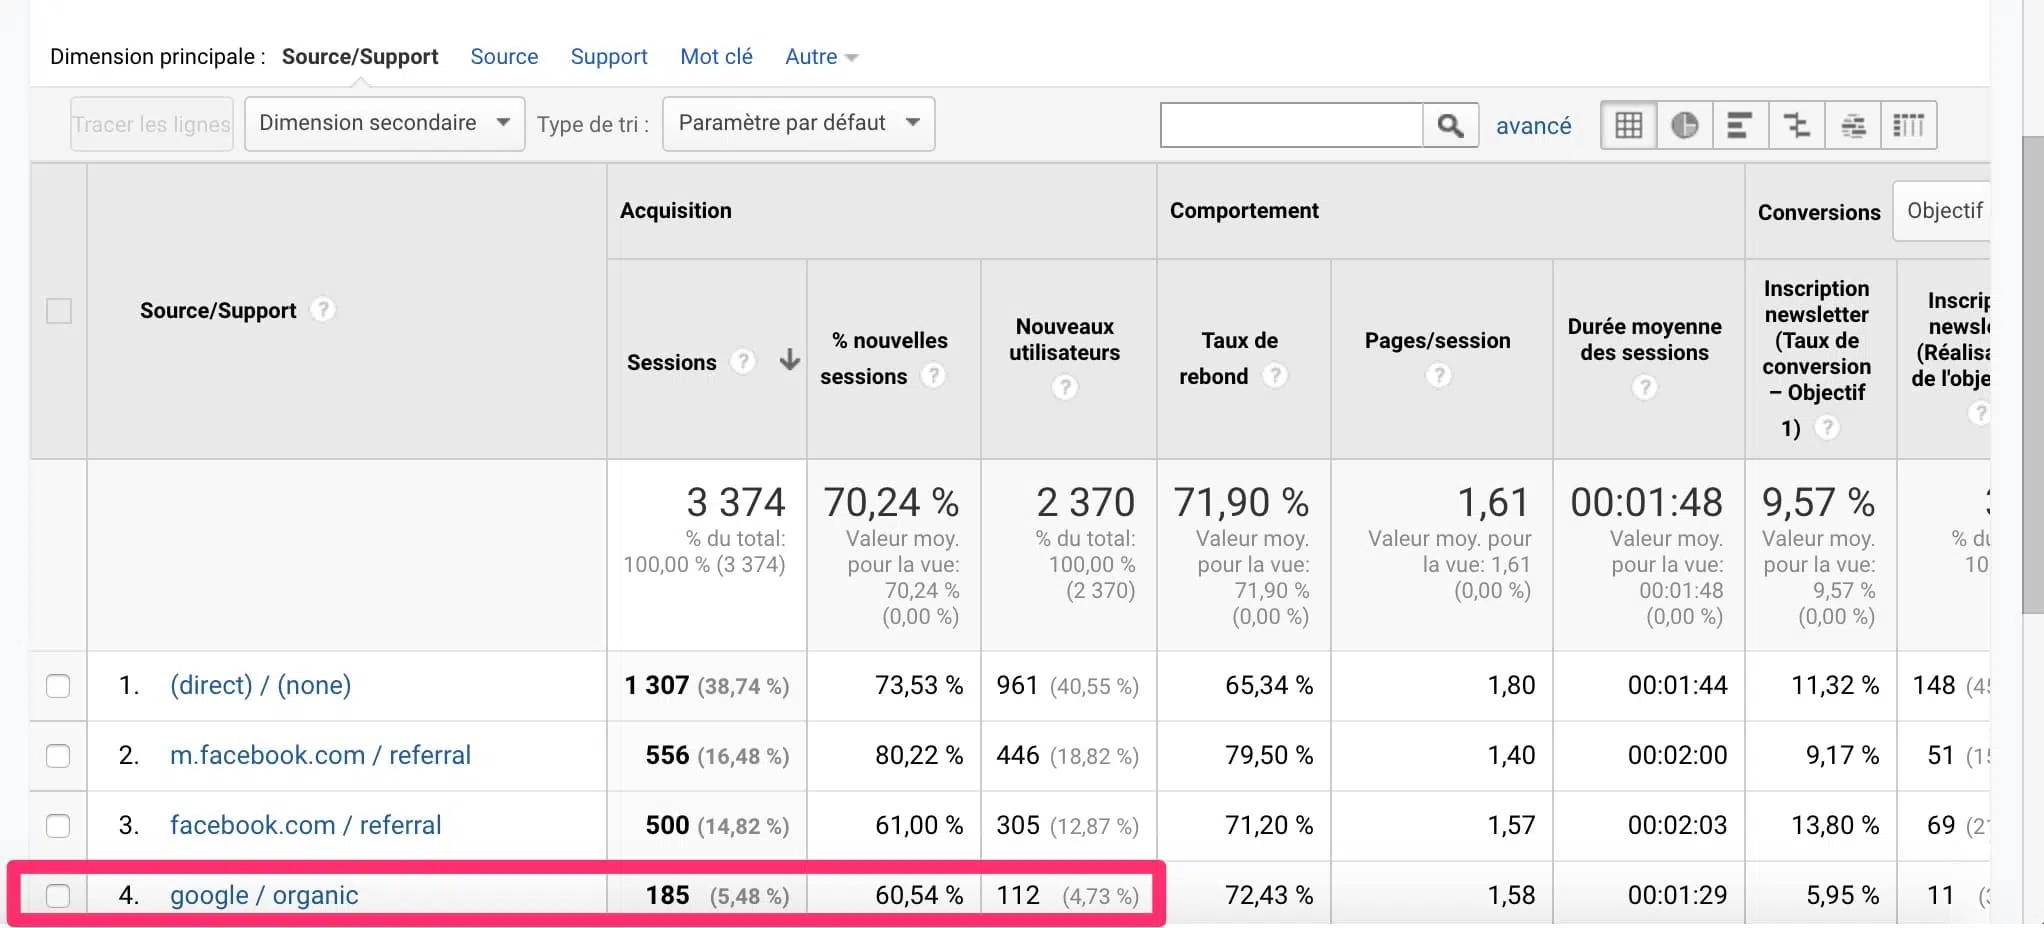Screen dimensions: 2044x928
Task: Sort by the Sessions column header
Action: point(672,362)
